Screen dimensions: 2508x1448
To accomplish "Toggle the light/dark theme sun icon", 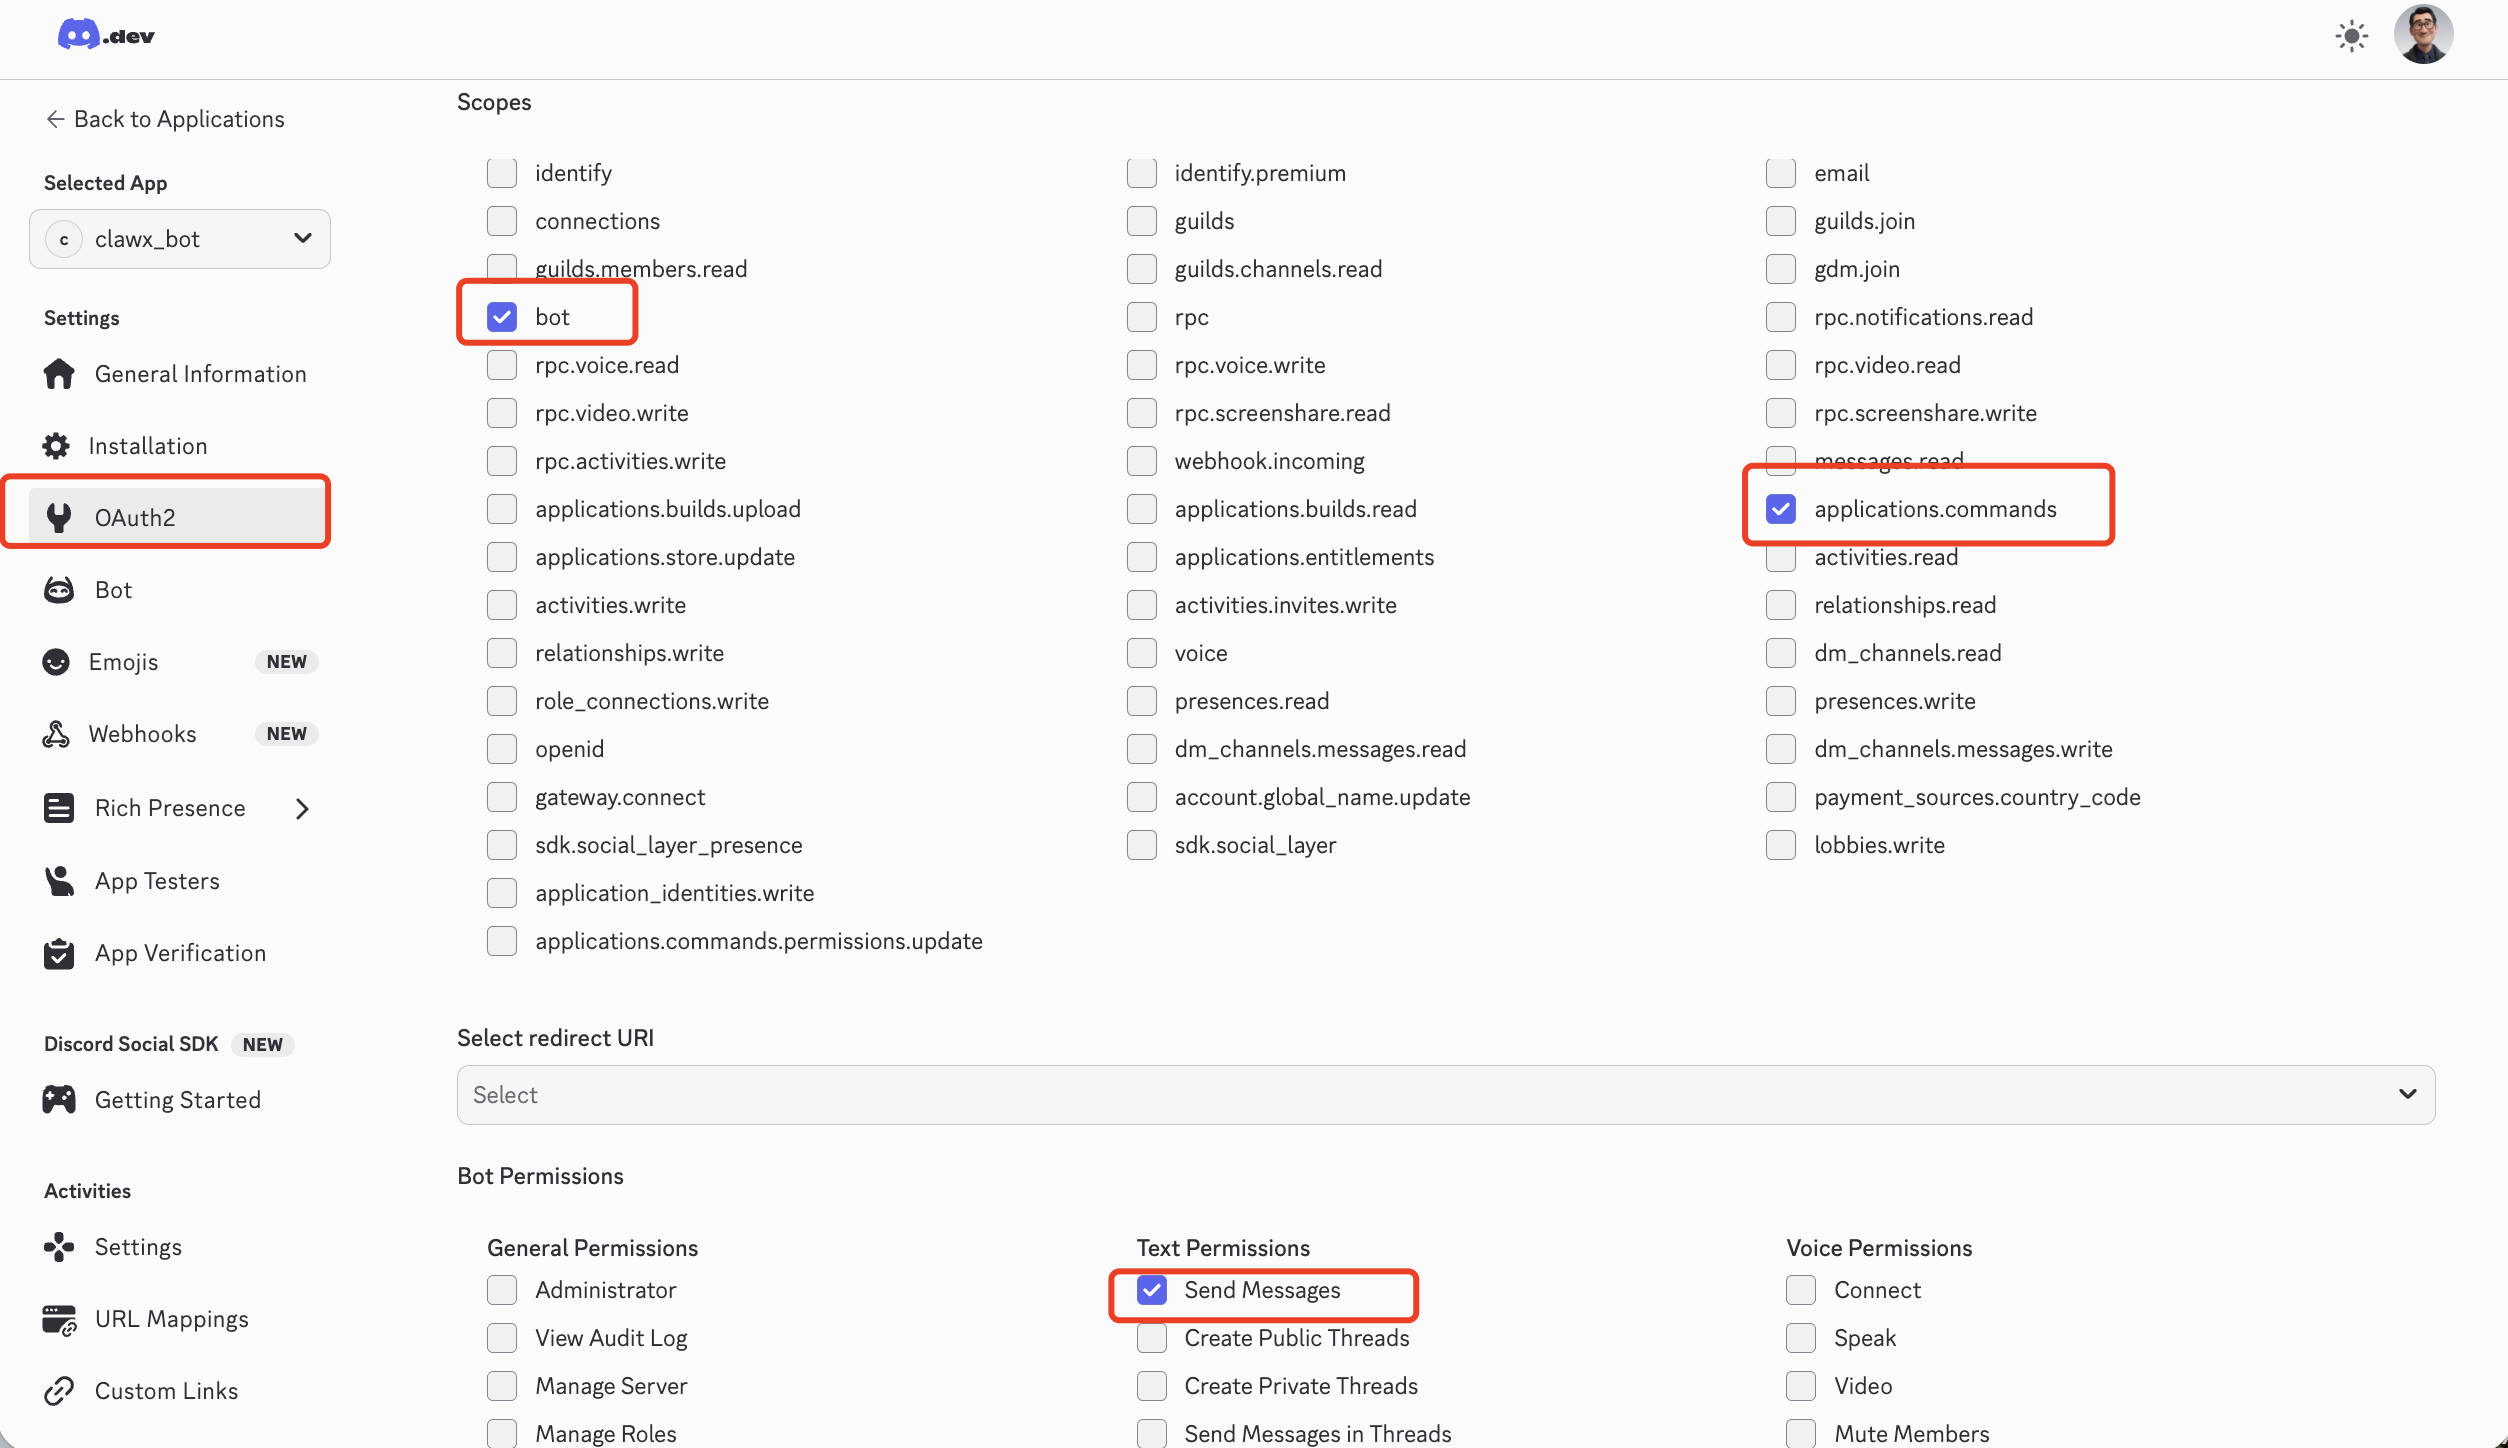I will pos(2351,37).
